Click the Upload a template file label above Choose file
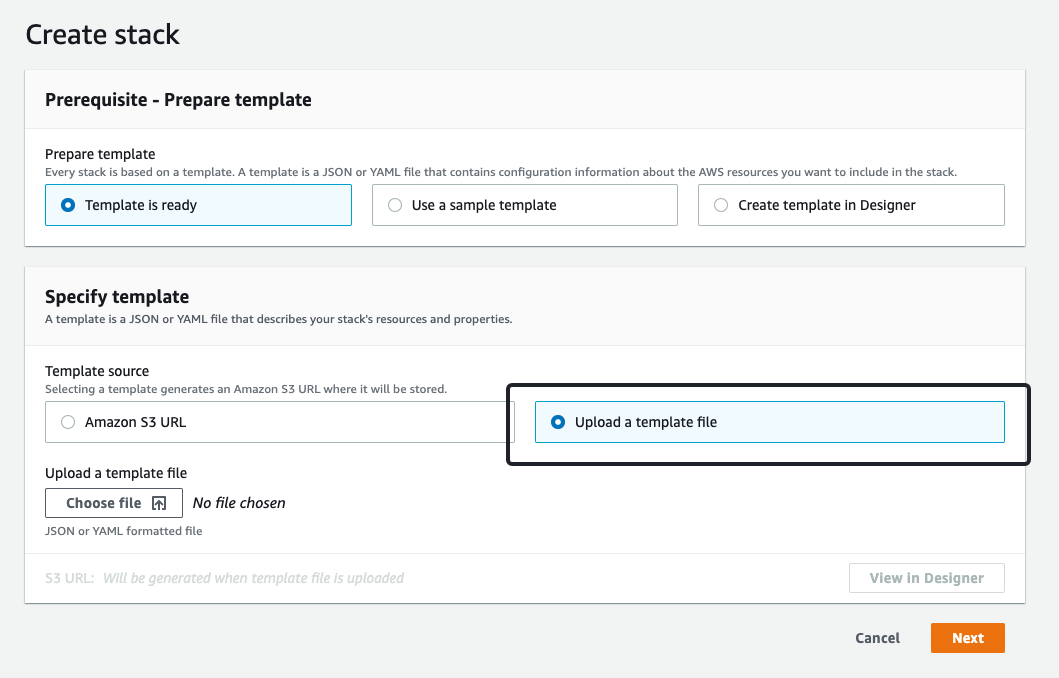This screenshot has width=1059, height=678. pos(116,473)
